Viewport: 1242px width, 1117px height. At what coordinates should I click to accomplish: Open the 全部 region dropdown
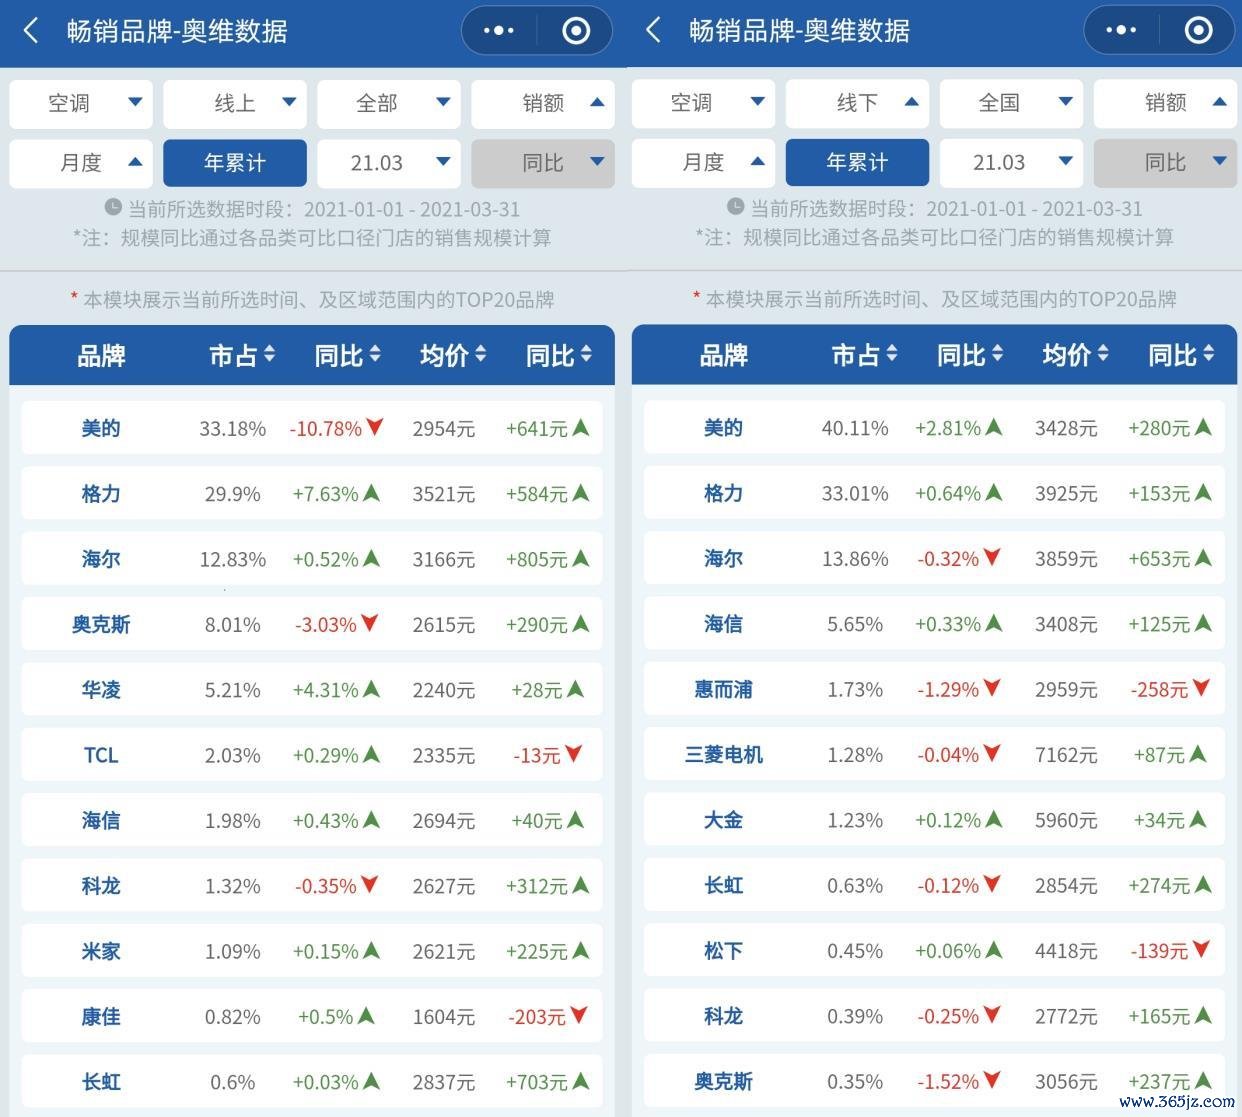click(389, 103)
